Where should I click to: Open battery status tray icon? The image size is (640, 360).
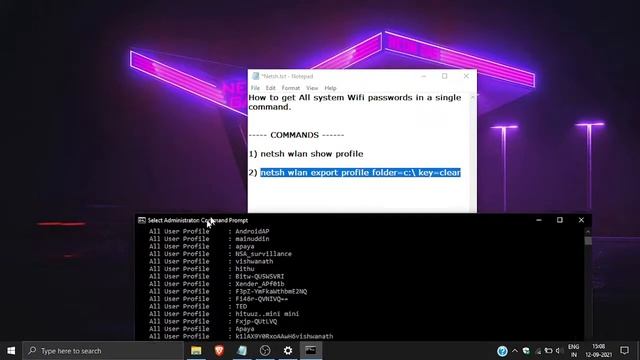click(549, 351)
